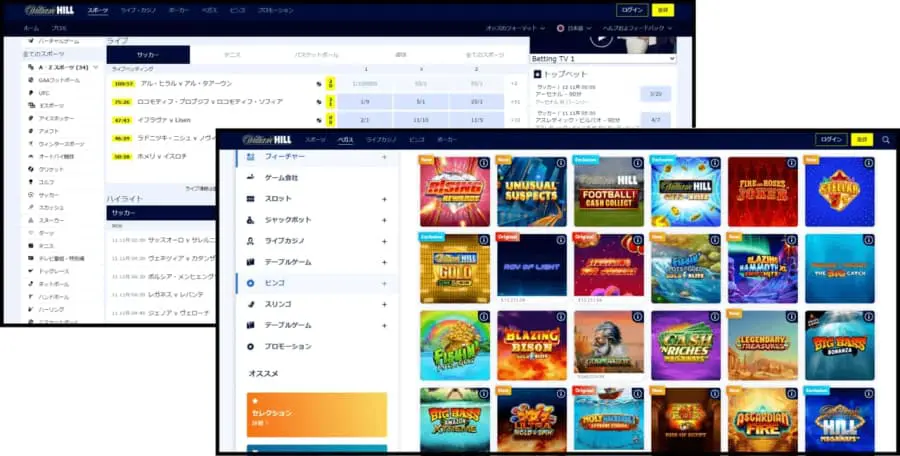This screenshot has width=900, height=456.
Task: Click レガネス v レバンテ highlight match
Action: tap(176, 295)
